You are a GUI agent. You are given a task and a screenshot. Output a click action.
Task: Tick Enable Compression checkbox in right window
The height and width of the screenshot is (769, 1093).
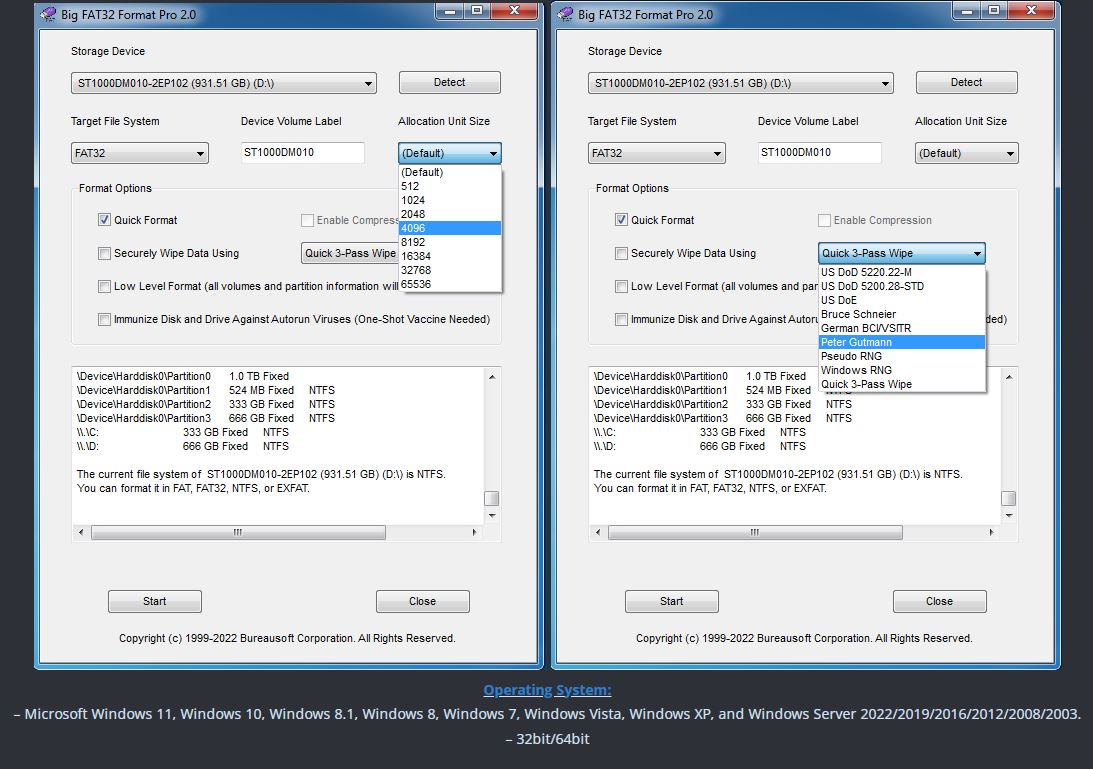click(x=824, y=220)
